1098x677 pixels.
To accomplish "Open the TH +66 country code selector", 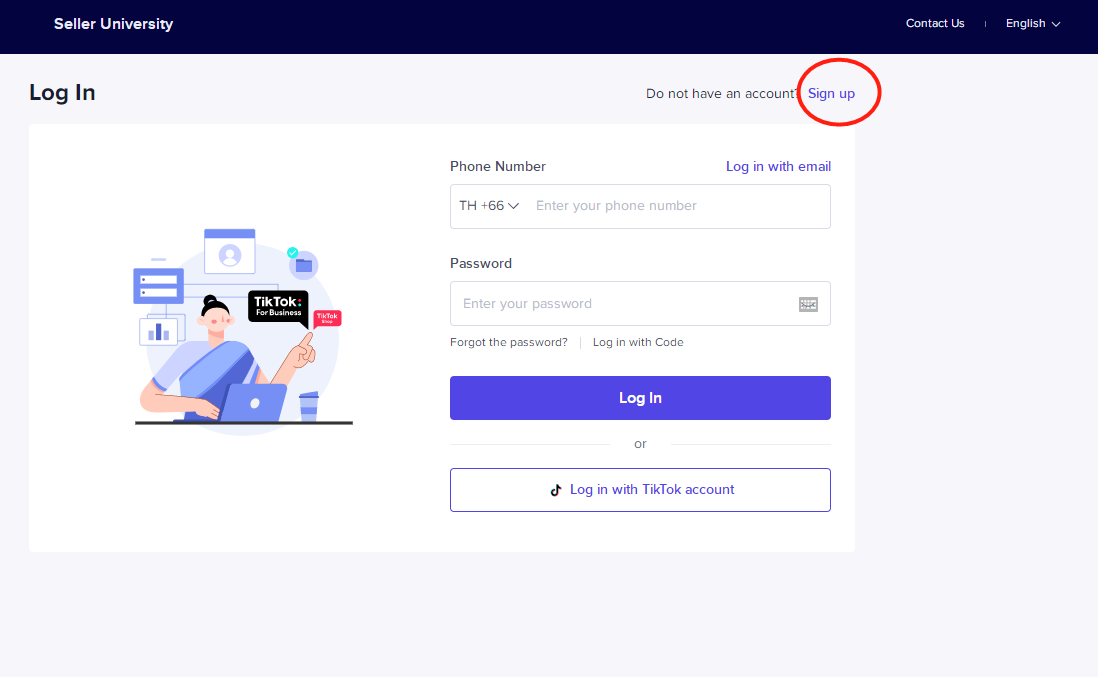I will click(x=489, y=206).
